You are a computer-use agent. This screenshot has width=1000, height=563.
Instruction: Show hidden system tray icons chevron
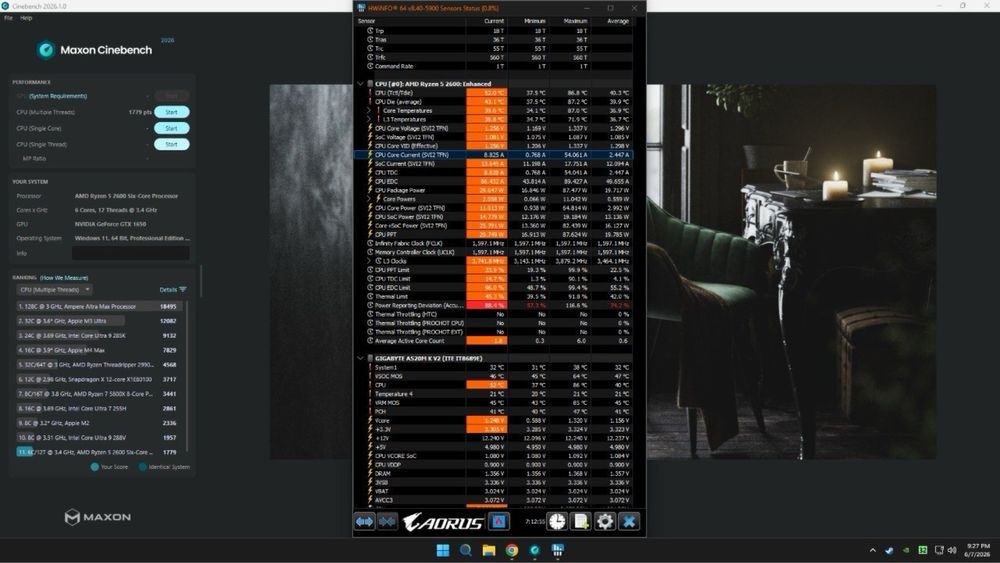(x=872, y=550)
